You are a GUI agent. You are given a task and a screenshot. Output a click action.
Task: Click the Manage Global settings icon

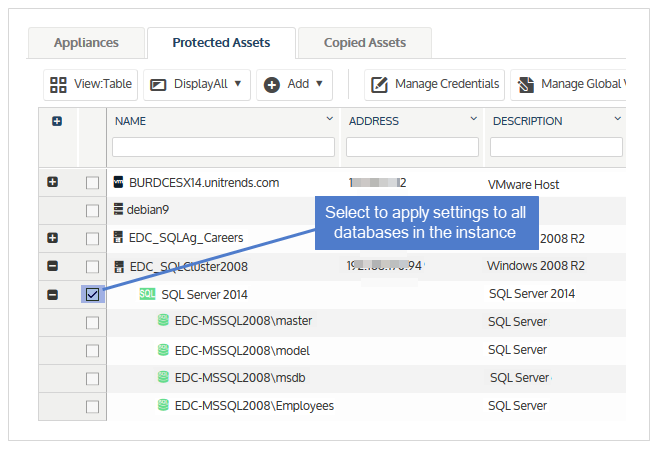coord(526,85)
